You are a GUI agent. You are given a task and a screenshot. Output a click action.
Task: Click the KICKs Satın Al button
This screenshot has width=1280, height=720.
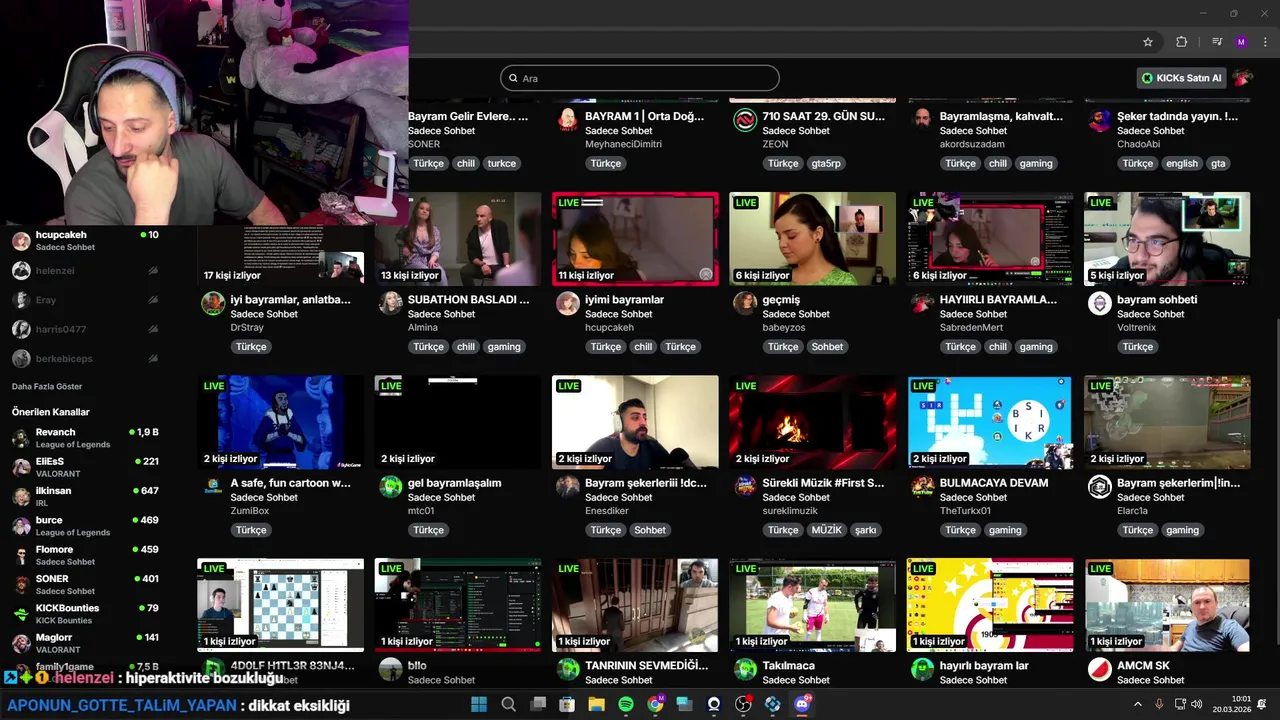tap(1182, 78)
